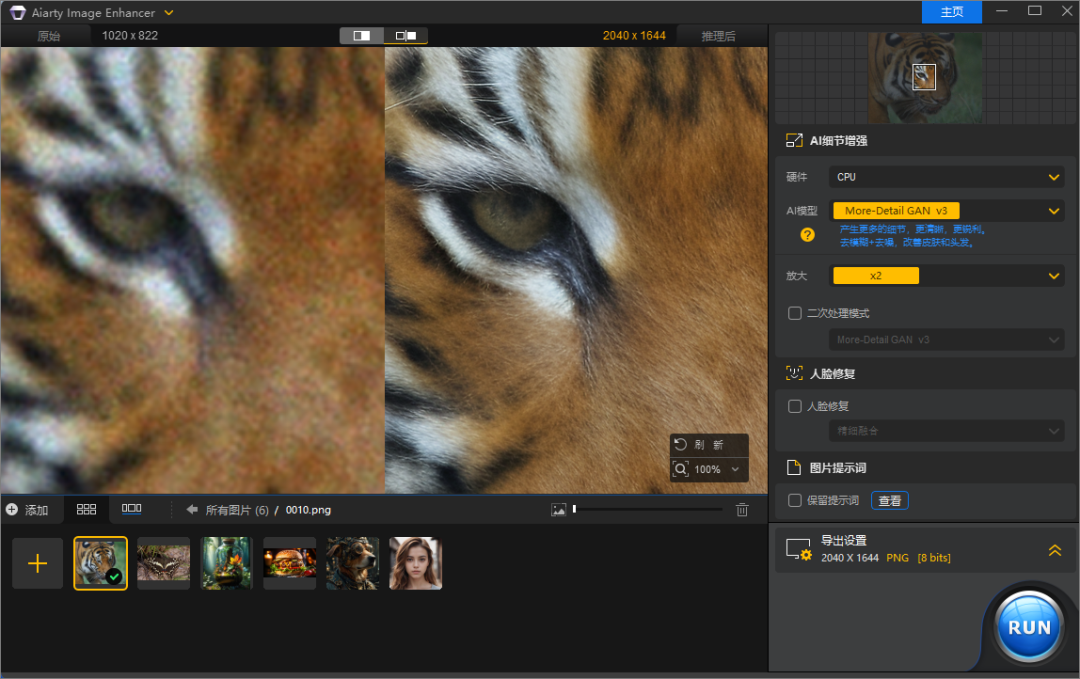1080x679 pixels.
Task: Click the AI细节增强 section icon
Action: (793, 140)
